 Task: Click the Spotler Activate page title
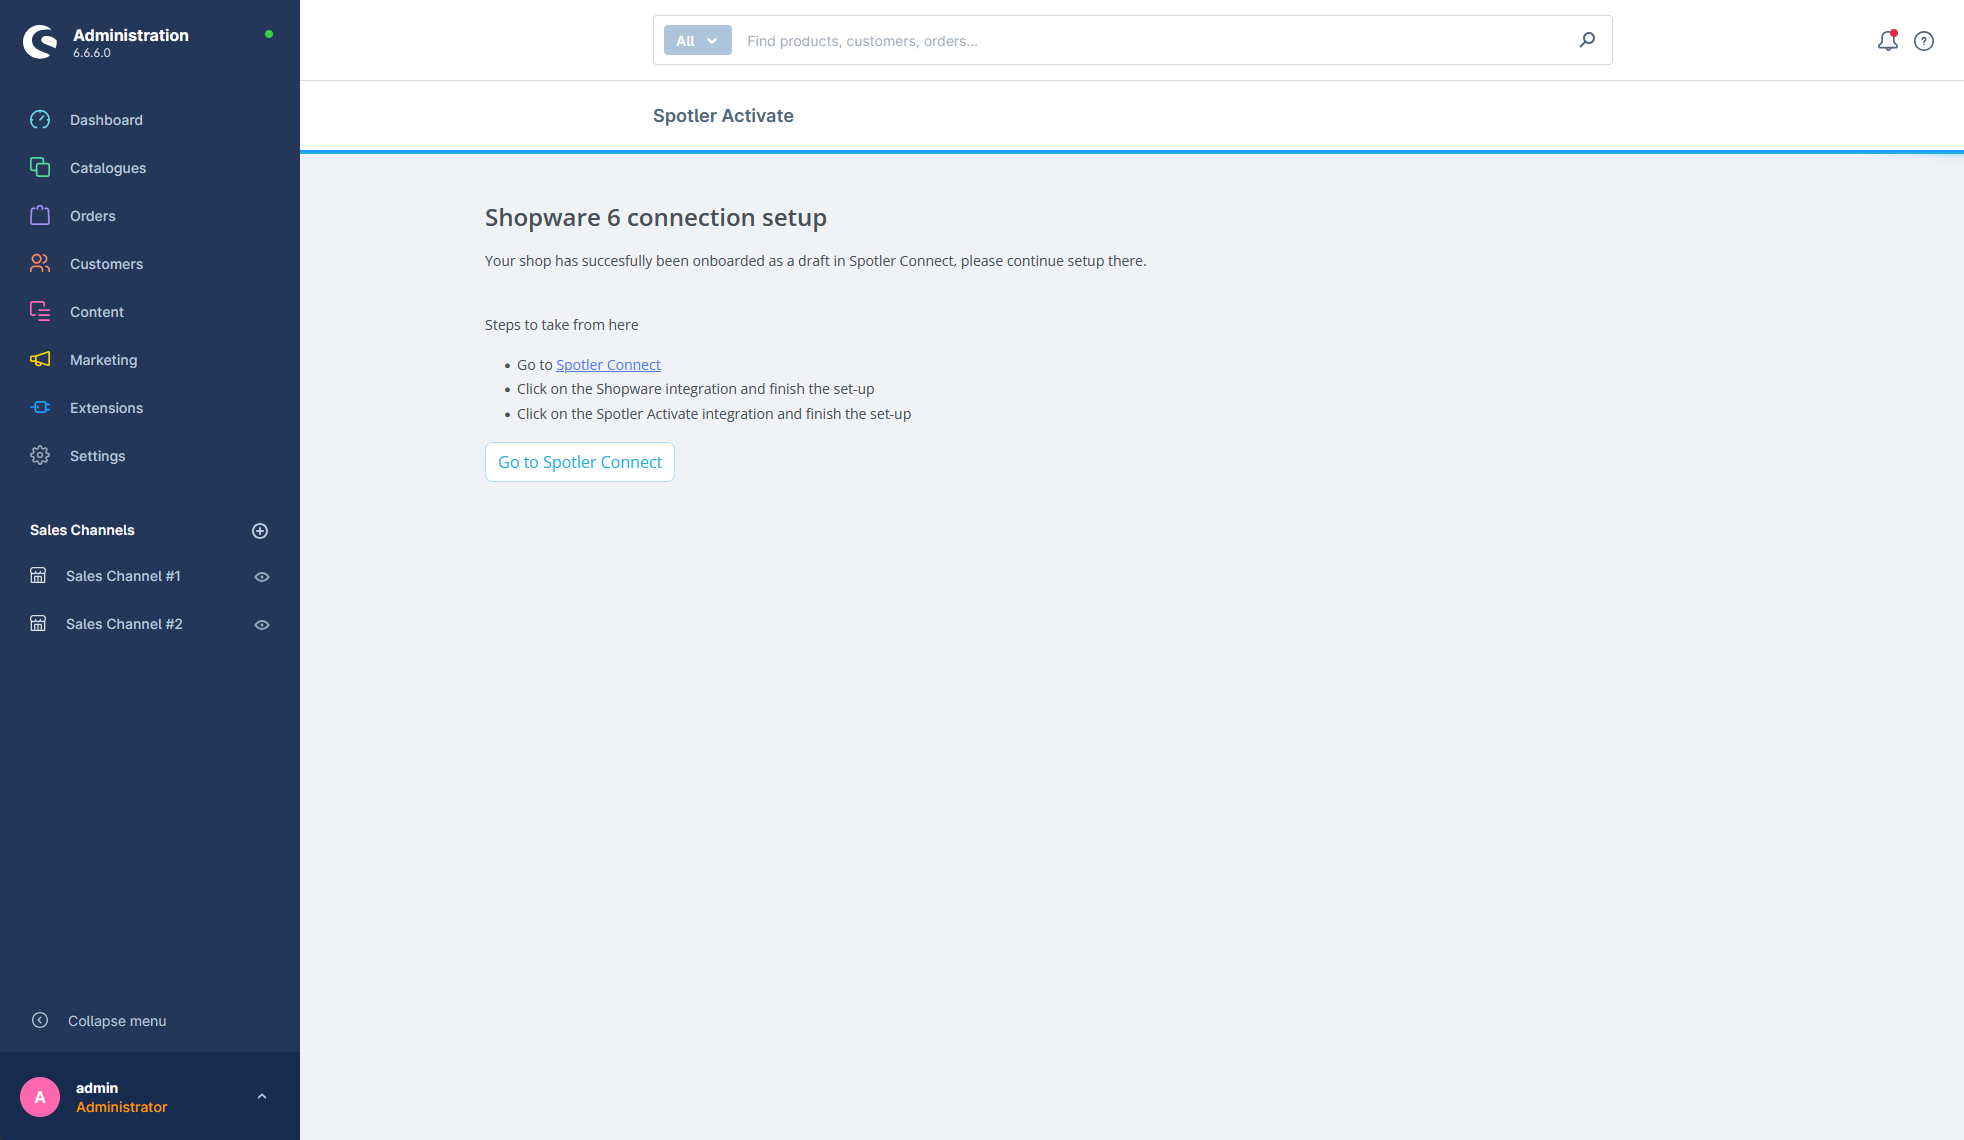coord(723,116)
